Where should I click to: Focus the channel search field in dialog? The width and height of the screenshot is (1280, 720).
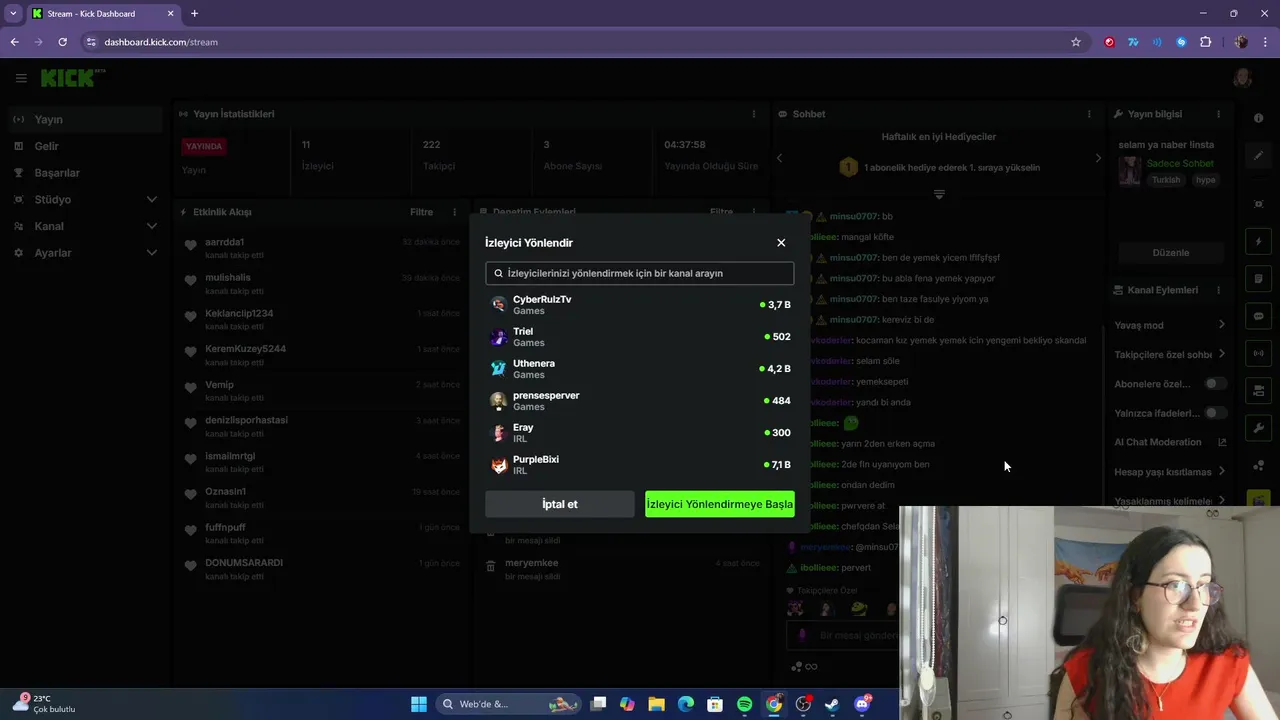tap(640, 273)
